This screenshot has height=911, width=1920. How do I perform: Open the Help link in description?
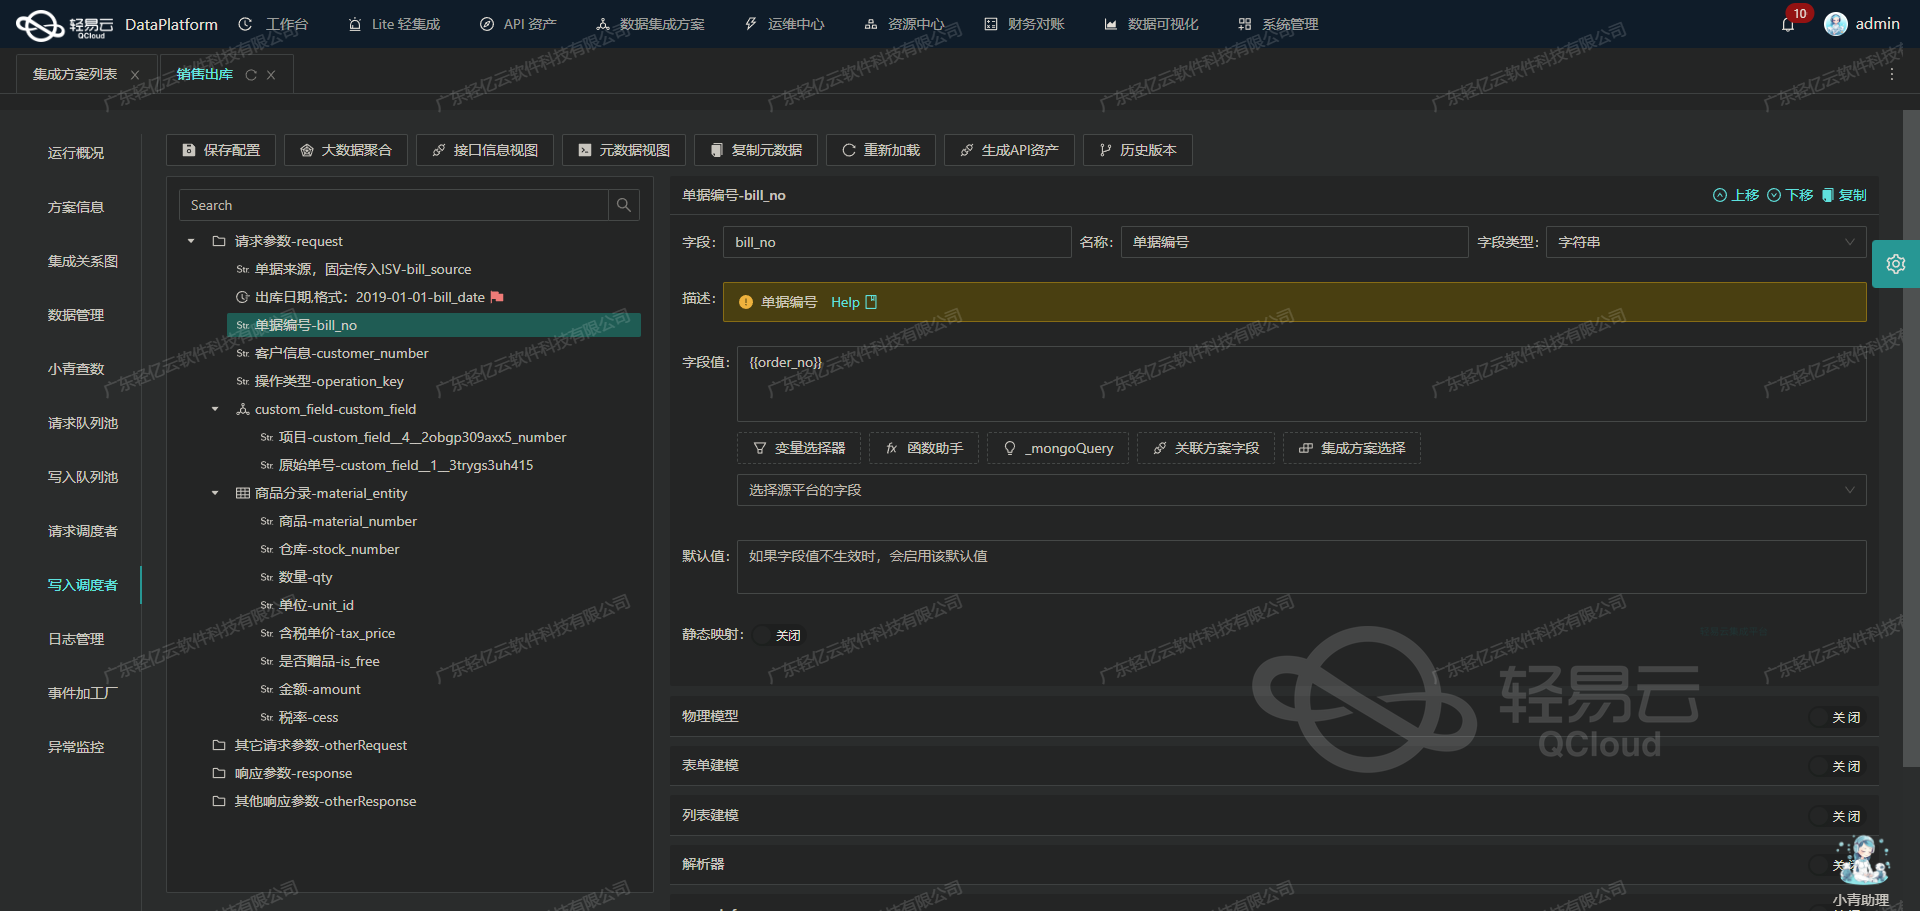click(x=854, y=302)
